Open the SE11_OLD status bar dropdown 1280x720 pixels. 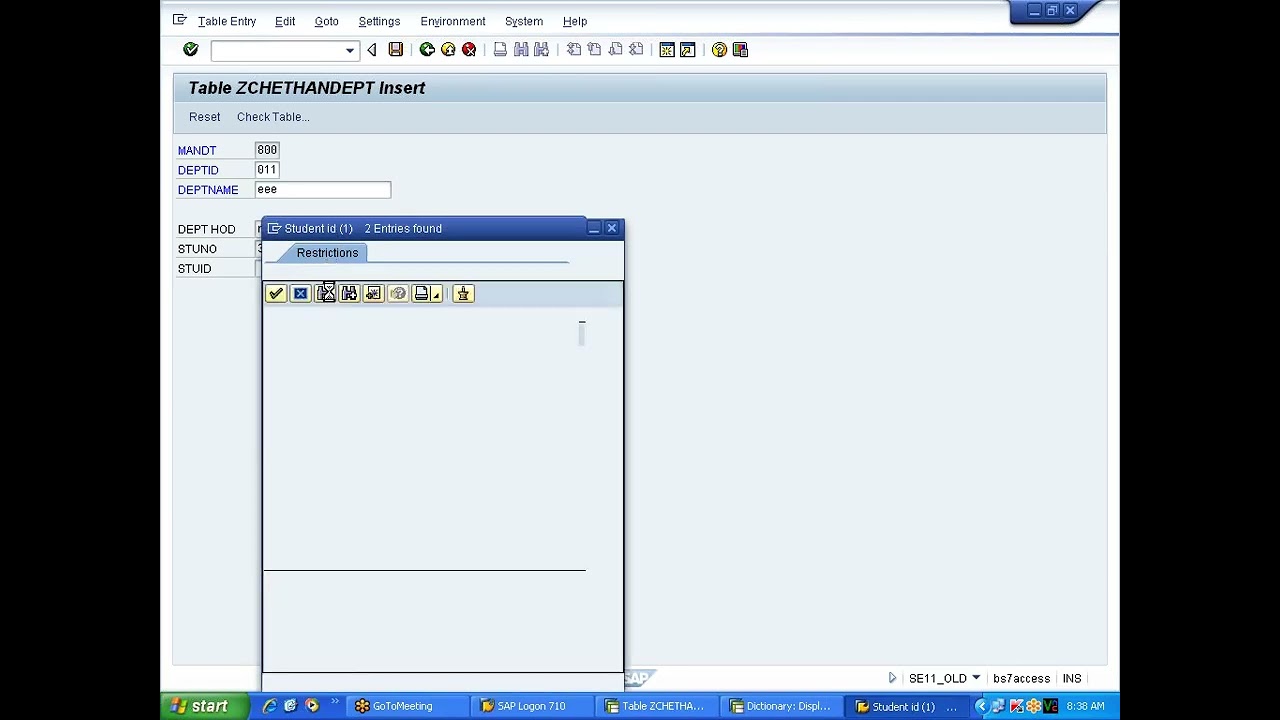pyautogui.click(x=976, y=678)
